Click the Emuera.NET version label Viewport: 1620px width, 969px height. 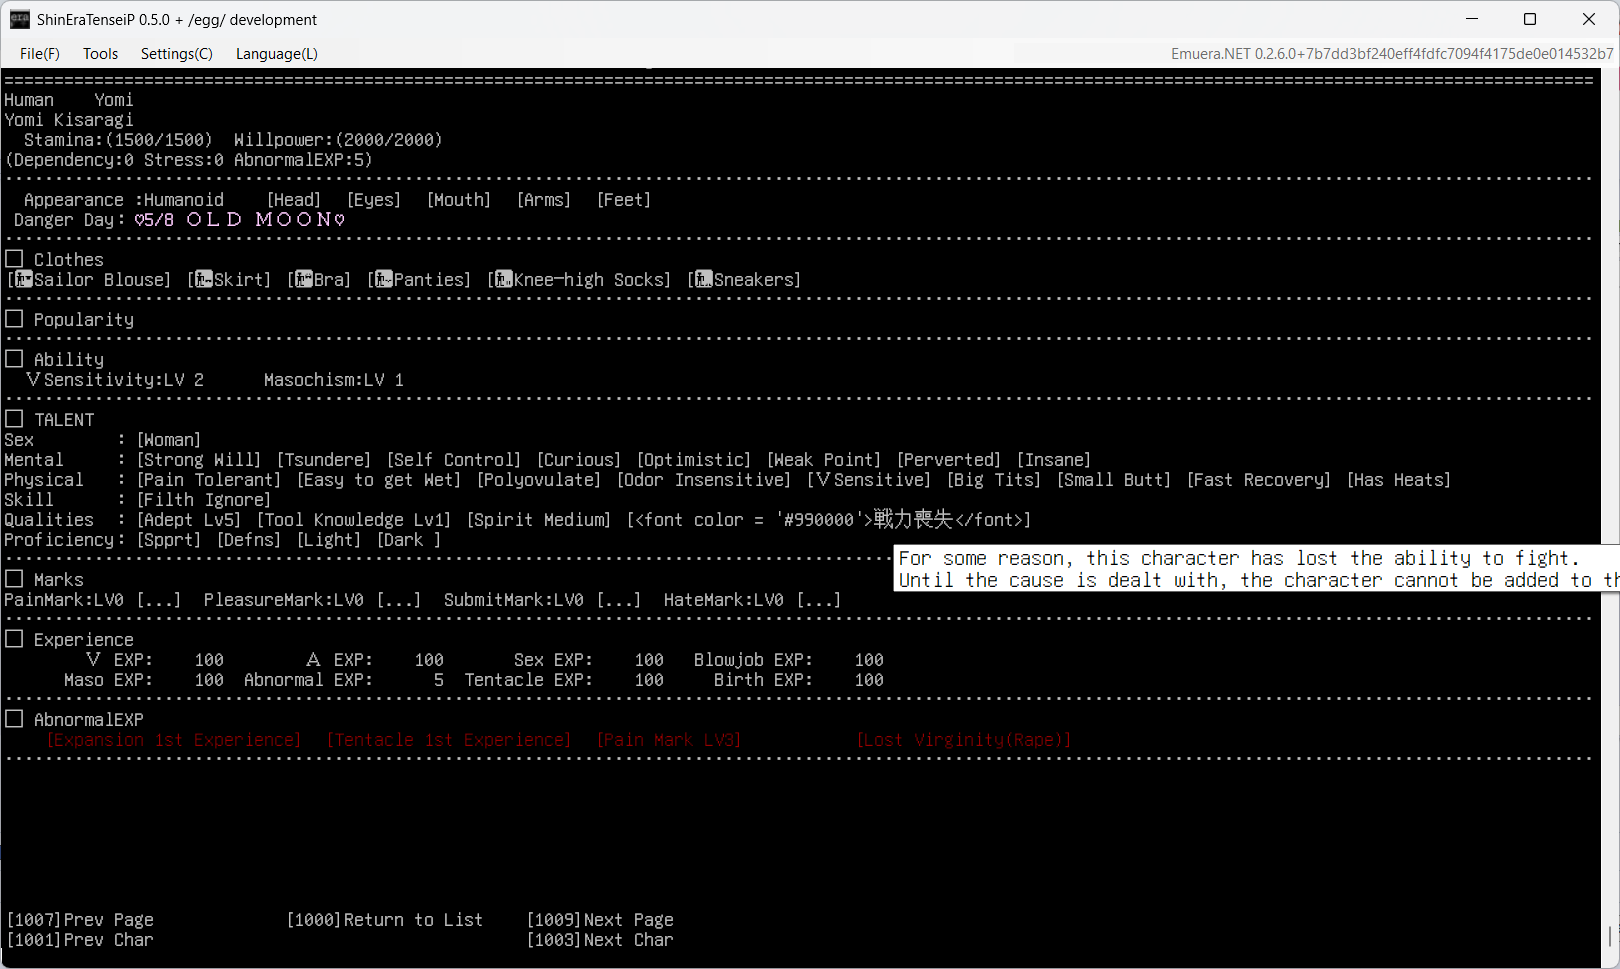pyautogui.click(x=1392, y=54)
